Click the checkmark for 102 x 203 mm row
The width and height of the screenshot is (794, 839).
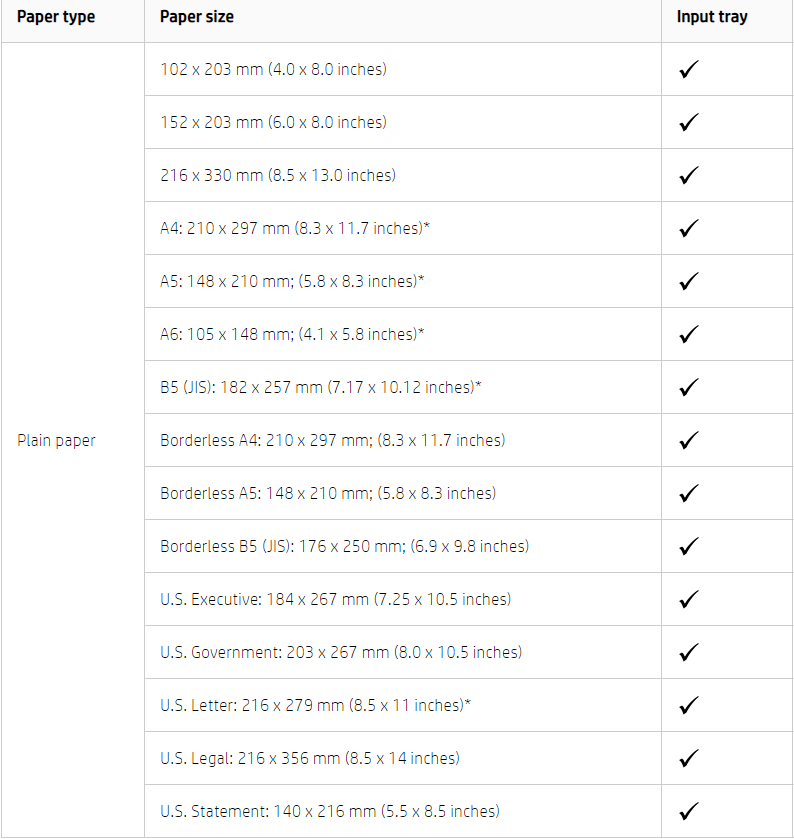click(x=689, y=70)
